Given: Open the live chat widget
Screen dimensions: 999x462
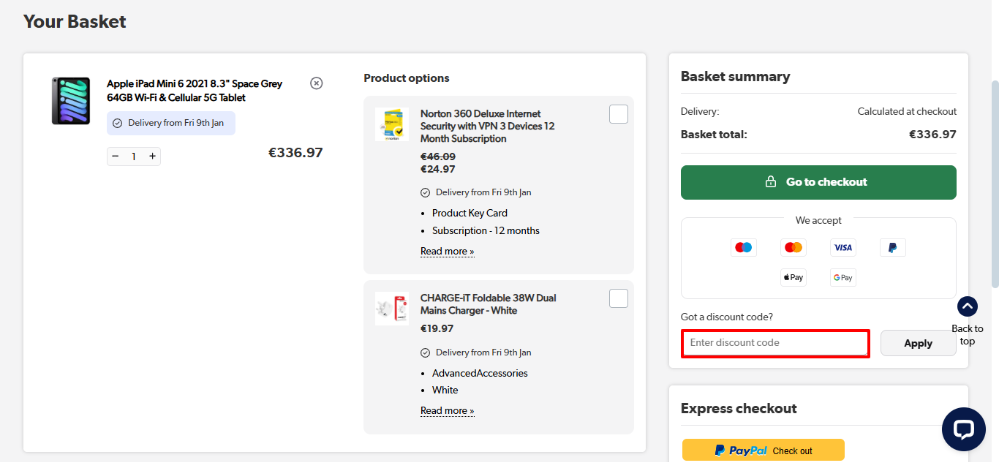Looking at the screenshot, I should pos(963,429).
